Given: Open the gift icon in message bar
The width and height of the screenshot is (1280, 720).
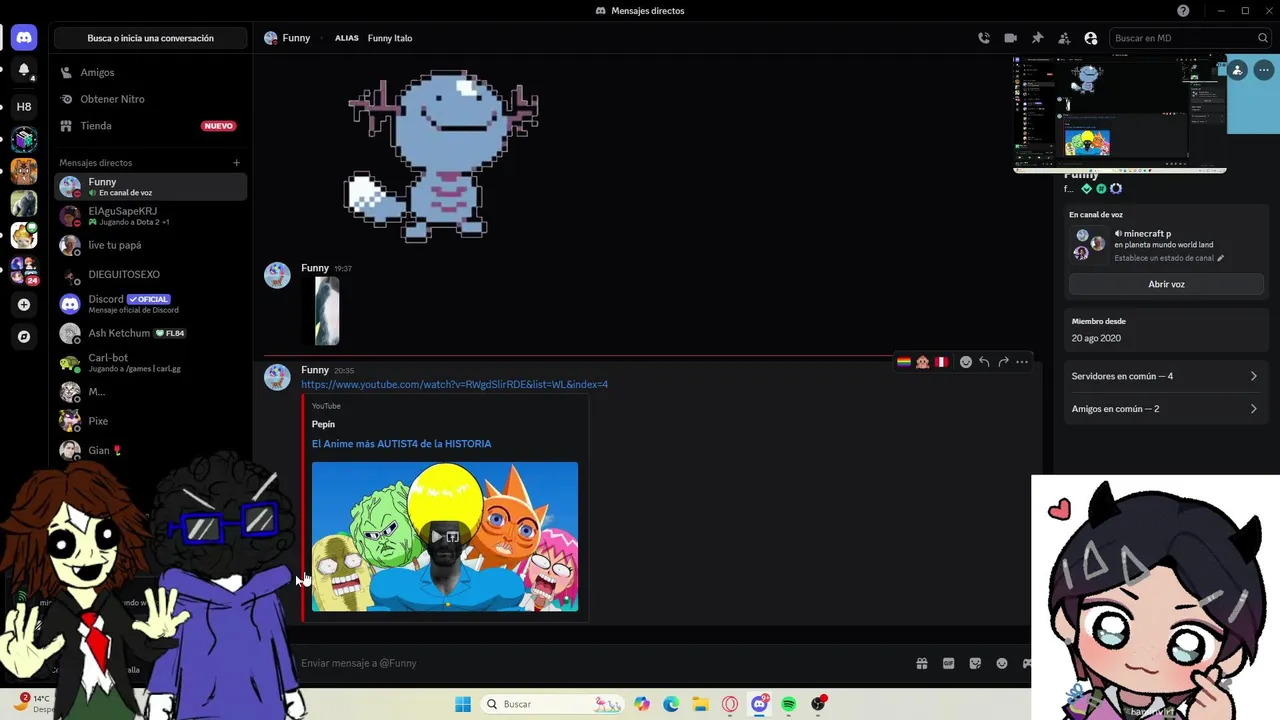Looking at the screenshot, I should [921, 663].
